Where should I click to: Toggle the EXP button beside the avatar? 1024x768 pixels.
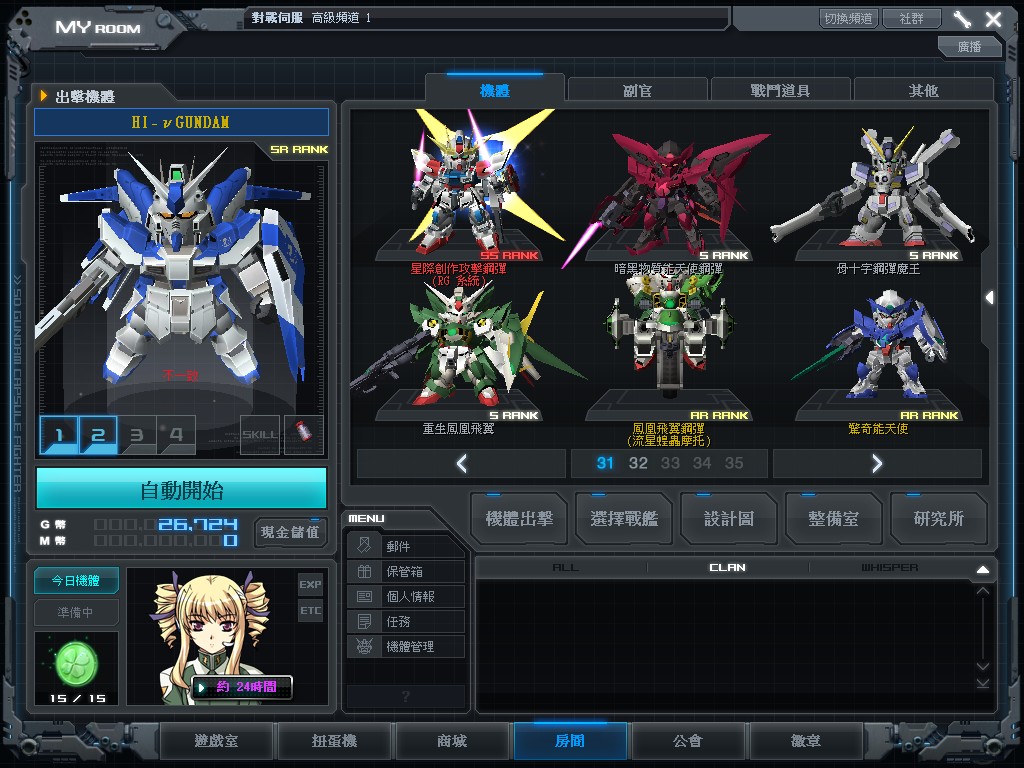(x=310, y=584)
